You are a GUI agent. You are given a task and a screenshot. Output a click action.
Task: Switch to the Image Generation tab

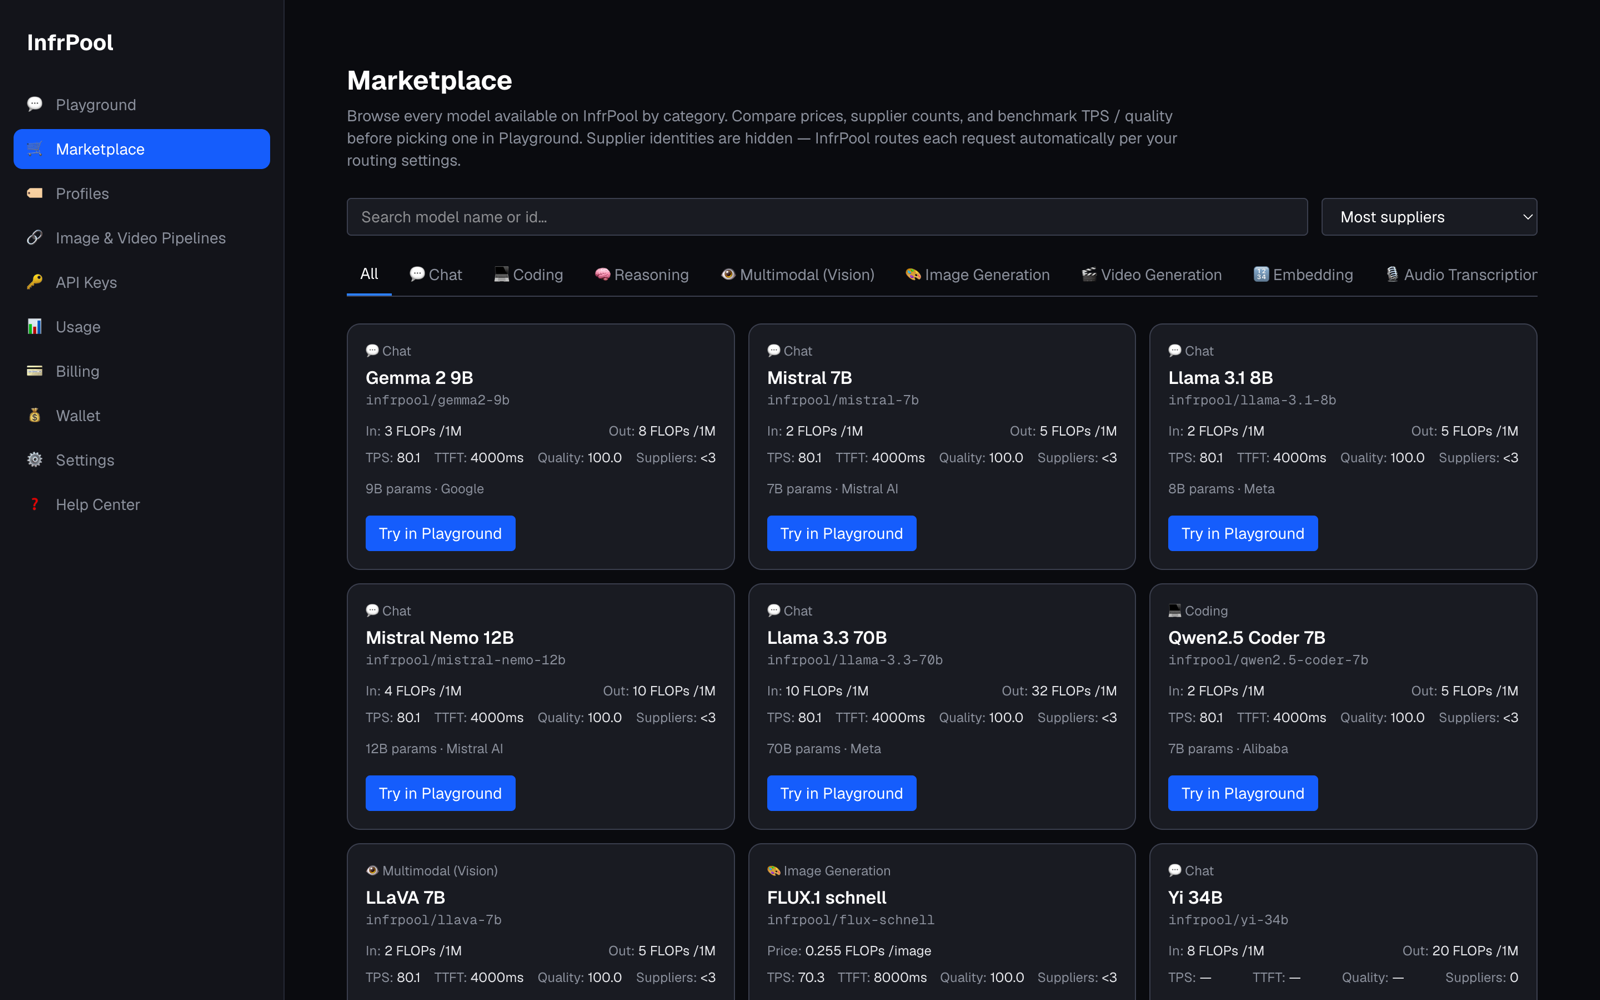pyautogui.click(x=978, y=274)
